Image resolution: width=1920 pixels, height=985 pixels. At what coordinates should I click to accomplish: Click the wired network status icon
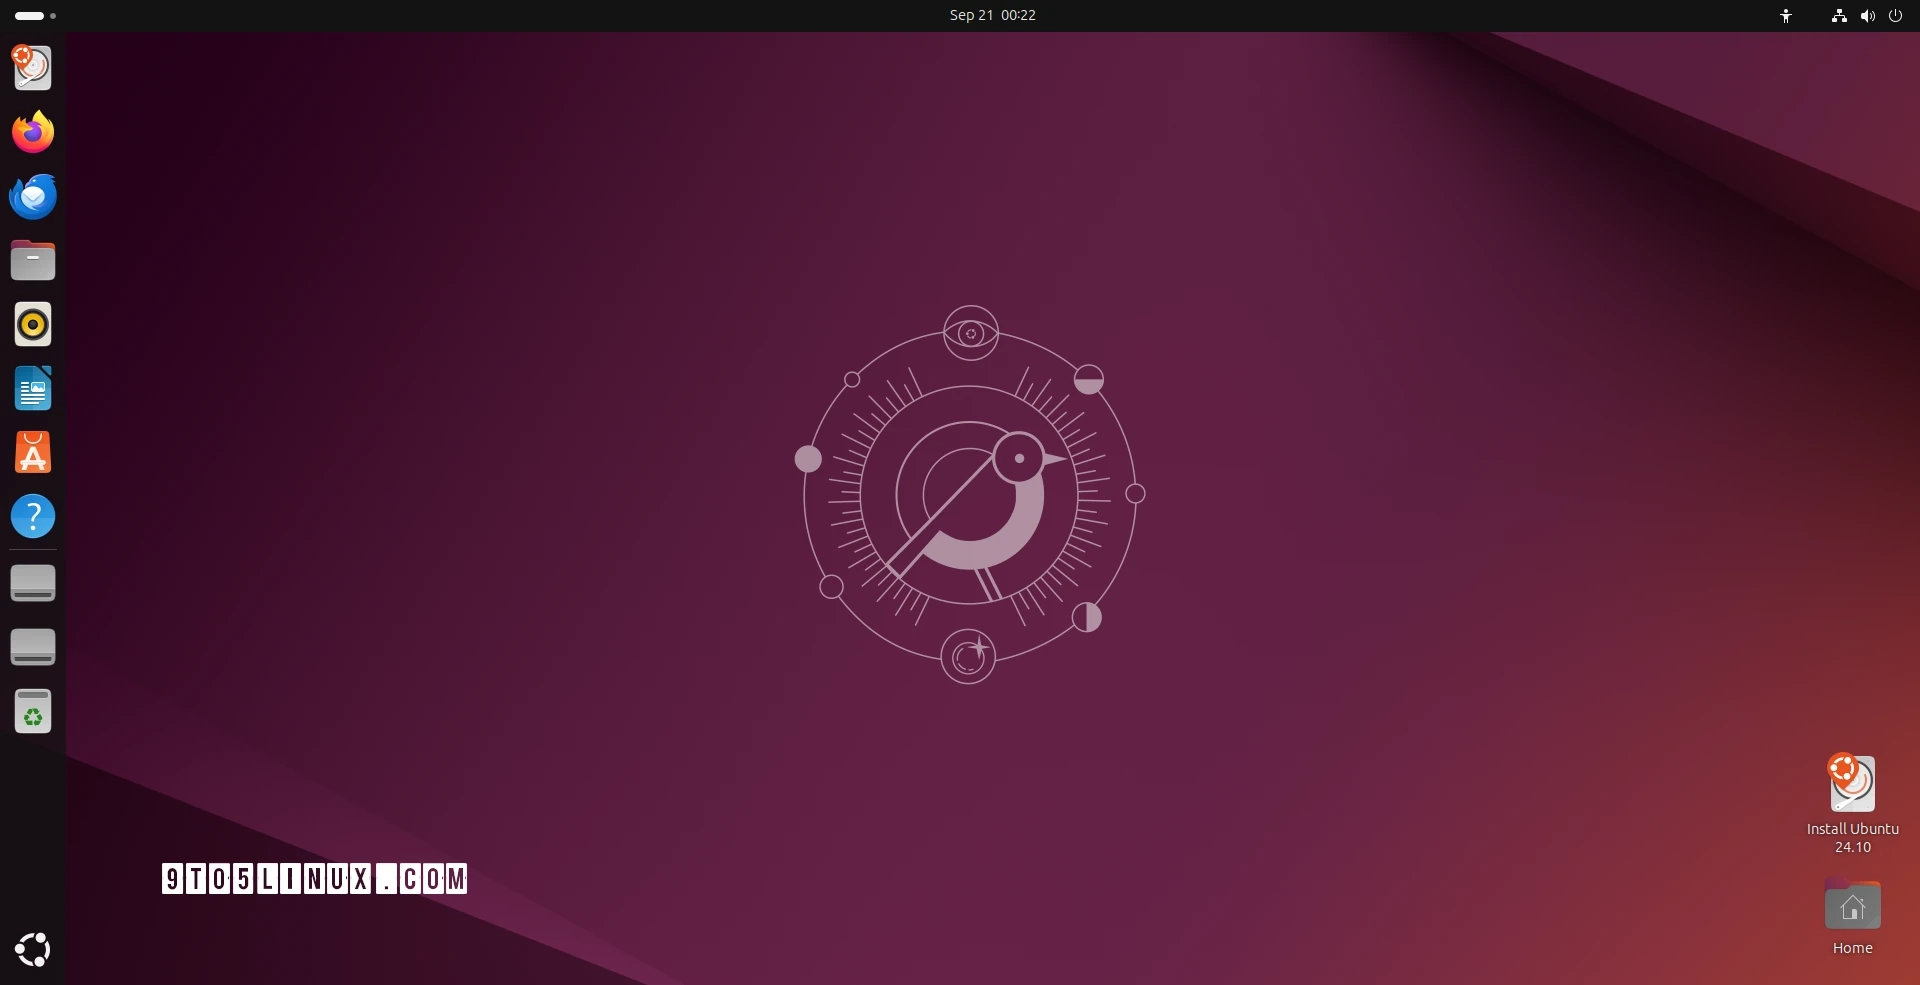click(x=1838, y=16)
